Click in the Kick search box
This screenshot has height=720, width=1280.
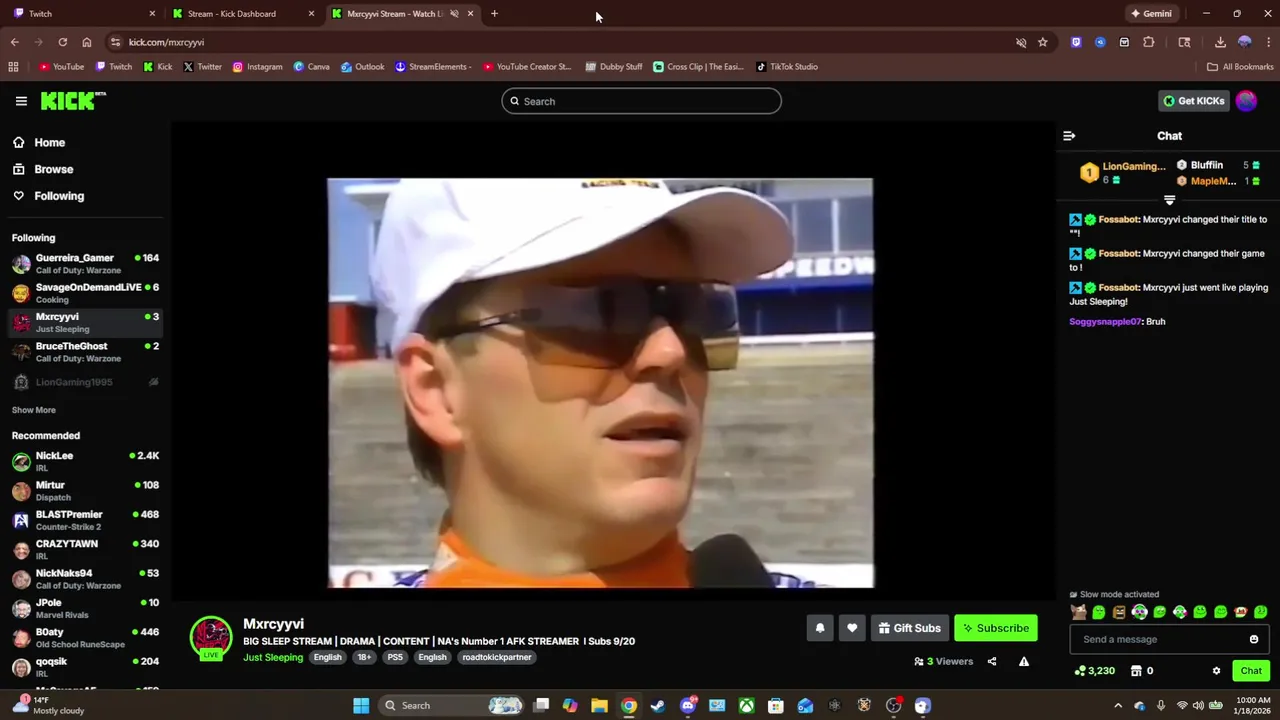click(x=641, y=101)
